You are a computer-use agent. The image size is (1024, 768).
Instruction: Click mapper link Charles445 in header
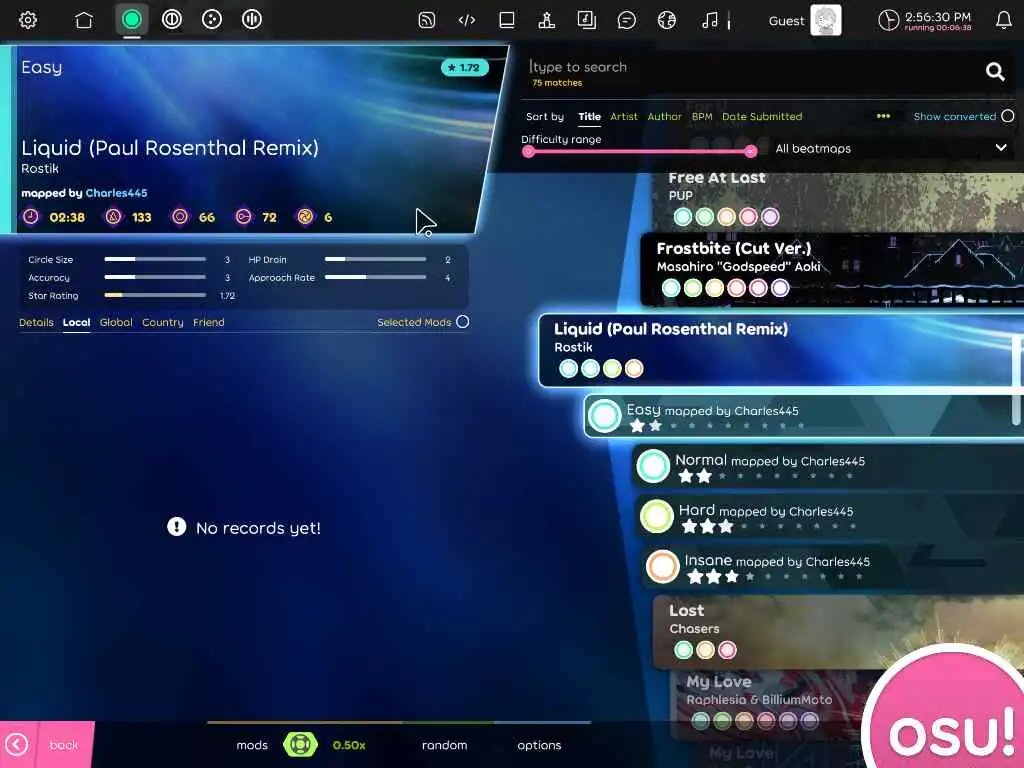(116, 193)
